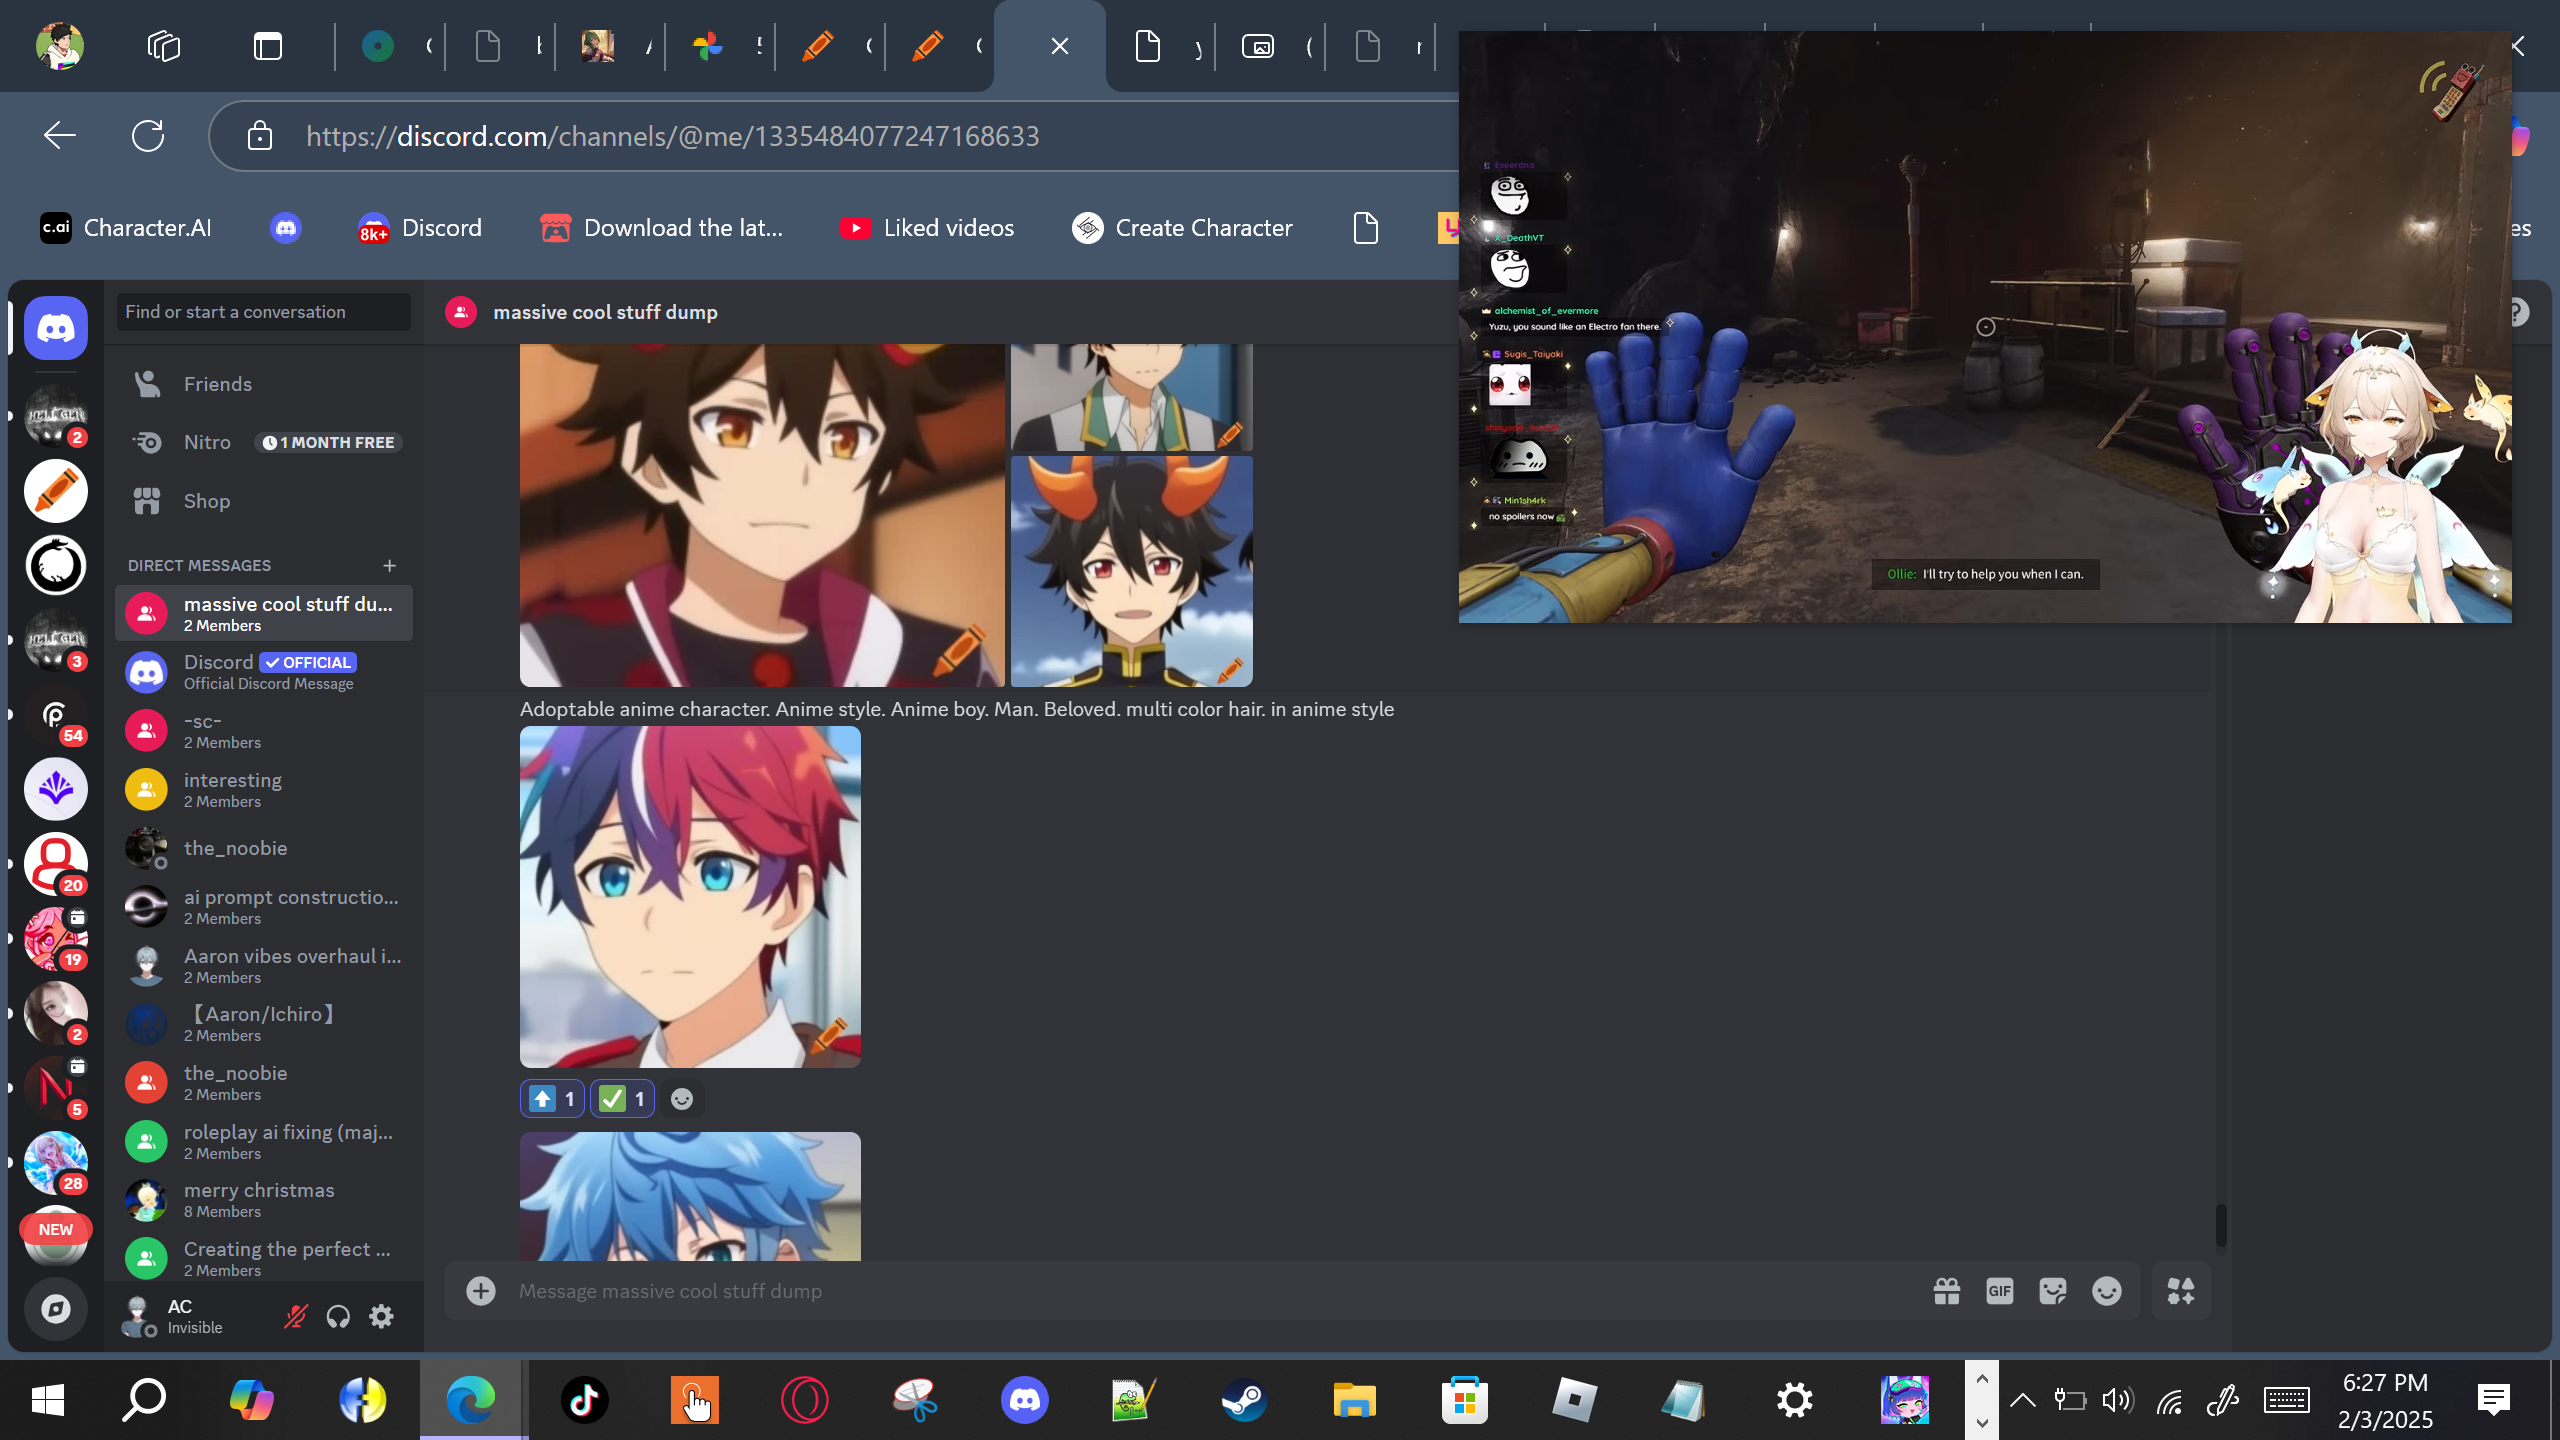Open Explore Discoverable Servers compass
Viewport: 2560px width, 1440px height.
tap(56, 1308)
